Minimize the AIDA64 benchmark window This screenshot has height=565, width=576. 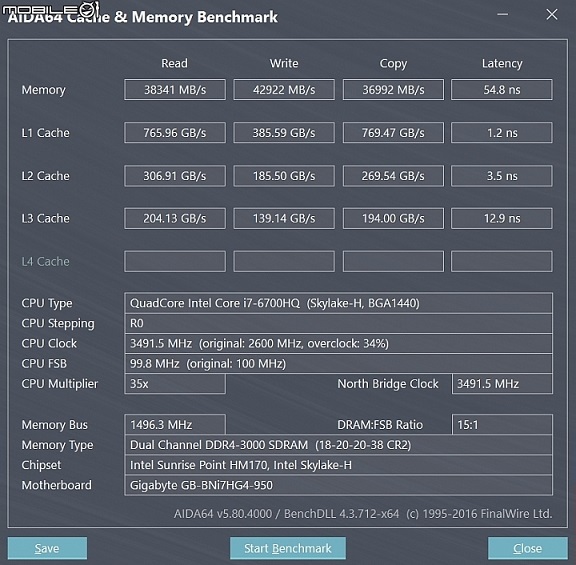[x=503, y=15]
